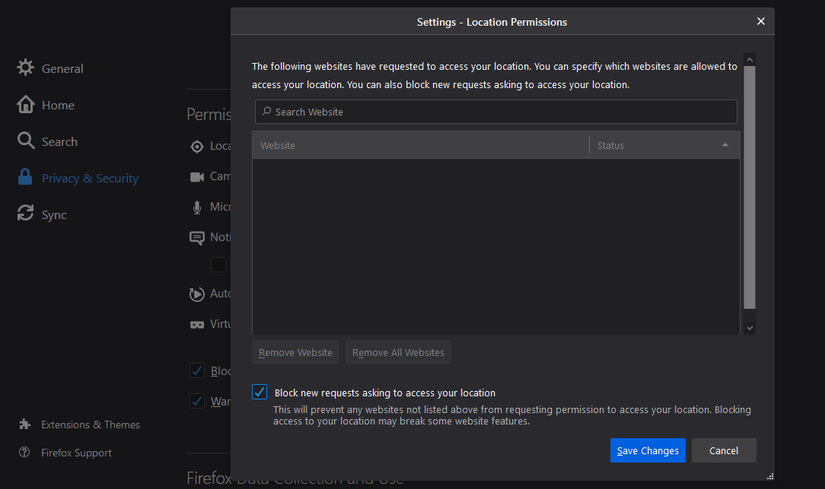Click into the Search Website input field

pyautogui.click(x=496, y=112)
